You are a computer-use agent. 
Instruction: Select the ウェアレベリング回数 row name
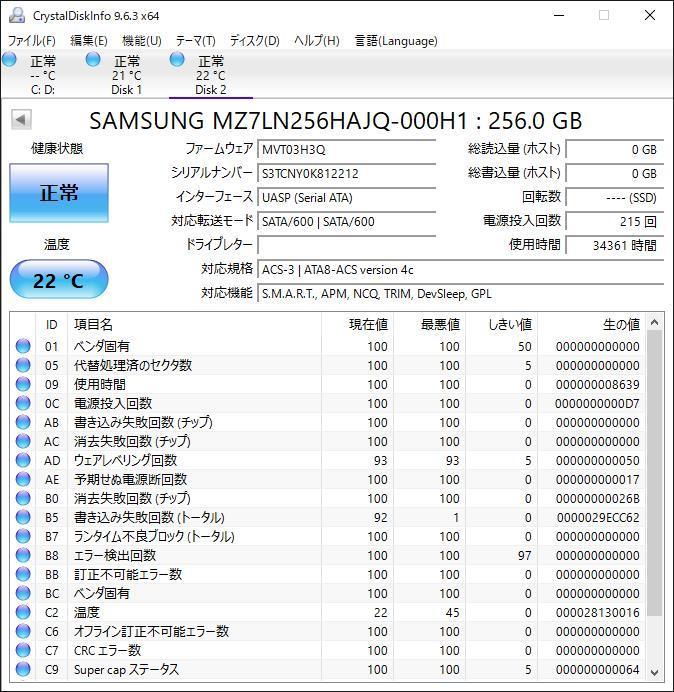pyautogui.click(x=125, y=460)
